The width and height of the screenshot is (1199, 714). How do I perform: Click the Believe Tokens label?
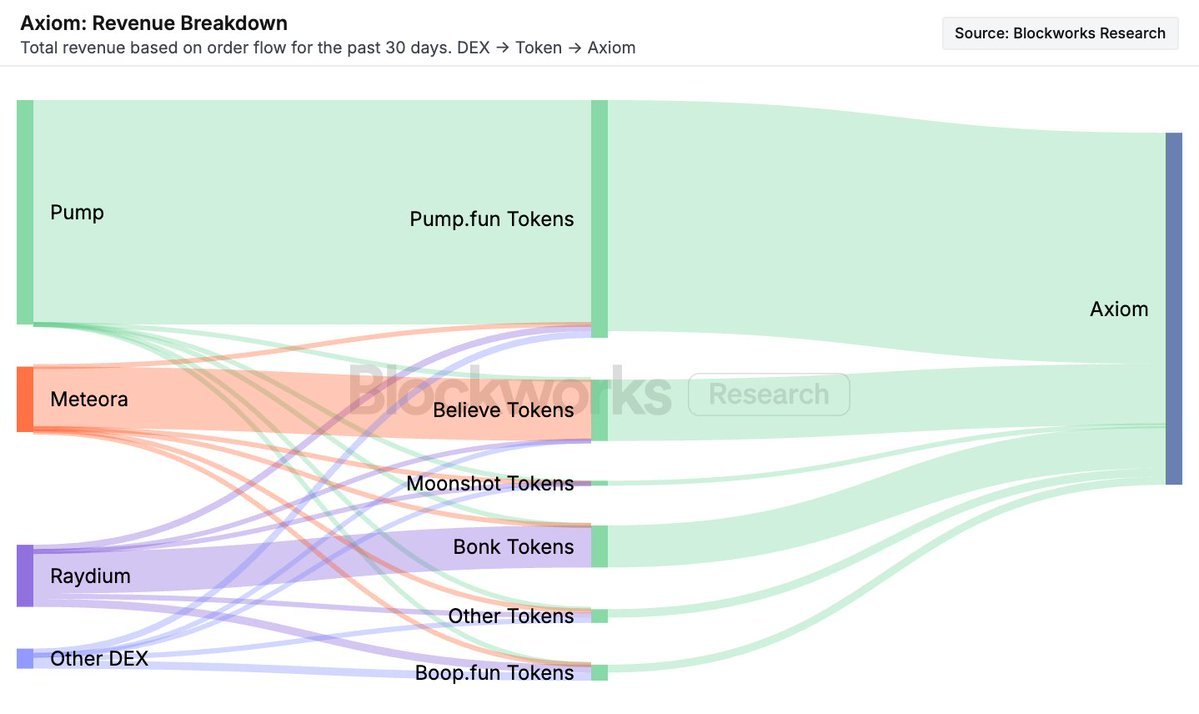point(503,410)
